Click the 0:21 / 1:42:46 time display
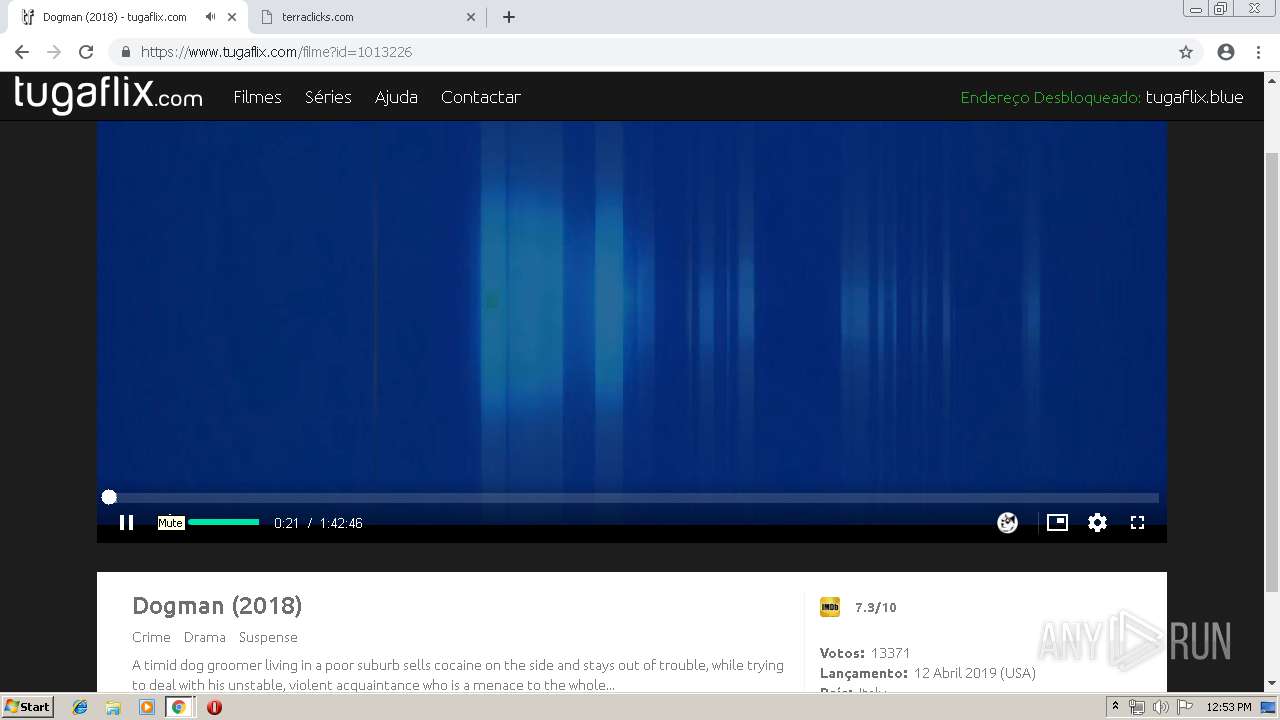Screen dimensions: 1280x720 (x=318, y=523)
